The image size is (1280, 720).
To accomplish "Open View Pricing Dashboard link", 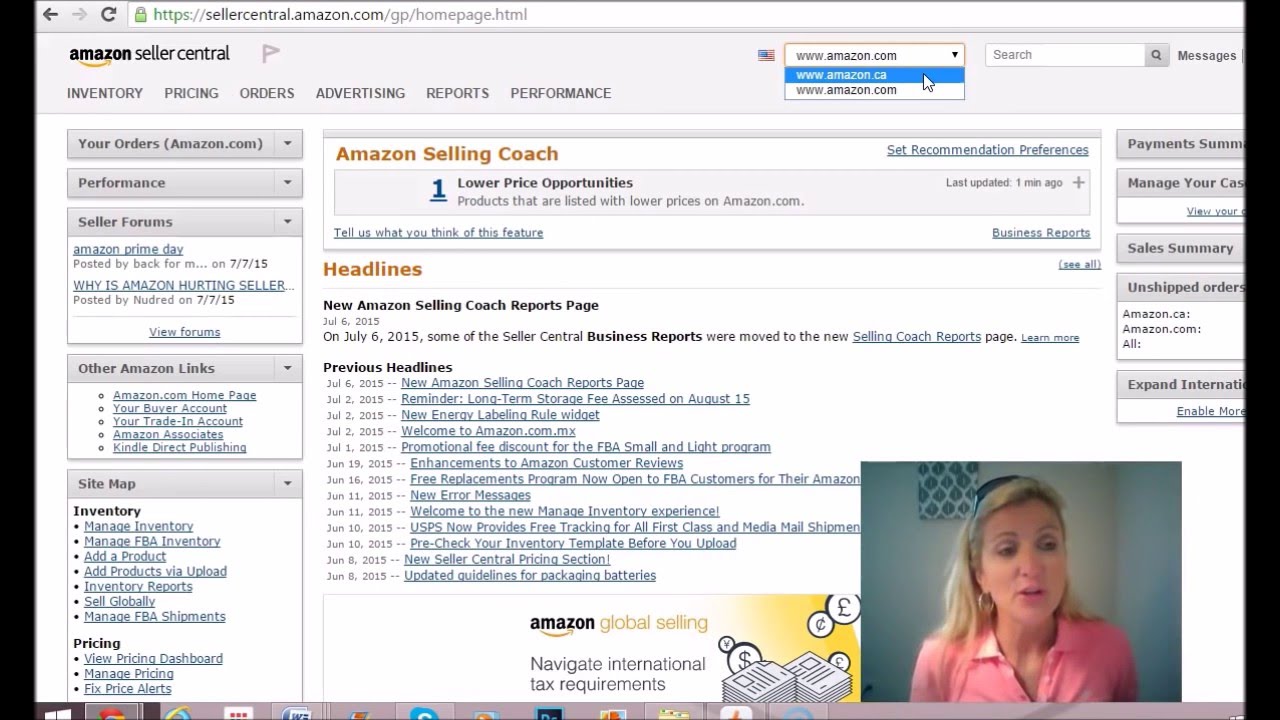I will click(x=153, y=658).
